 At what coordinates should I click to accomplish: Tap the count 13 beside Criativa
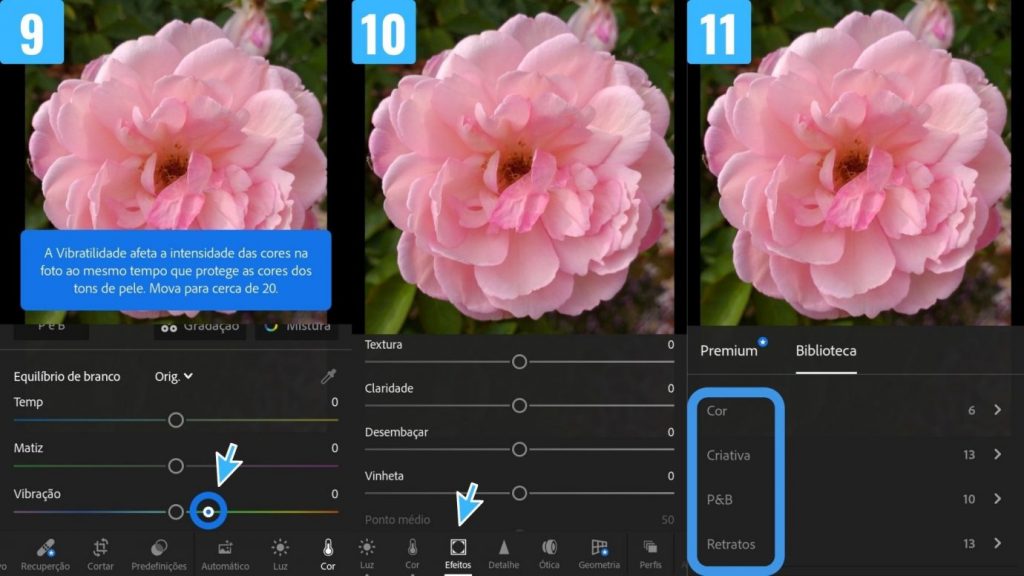969,455
